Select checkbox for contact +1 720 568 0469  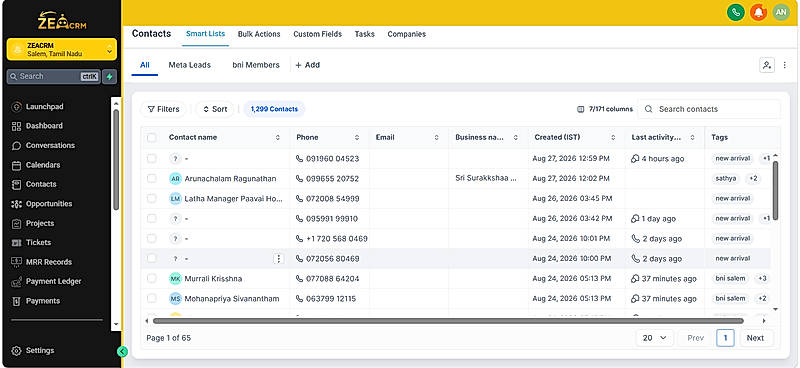152,238
